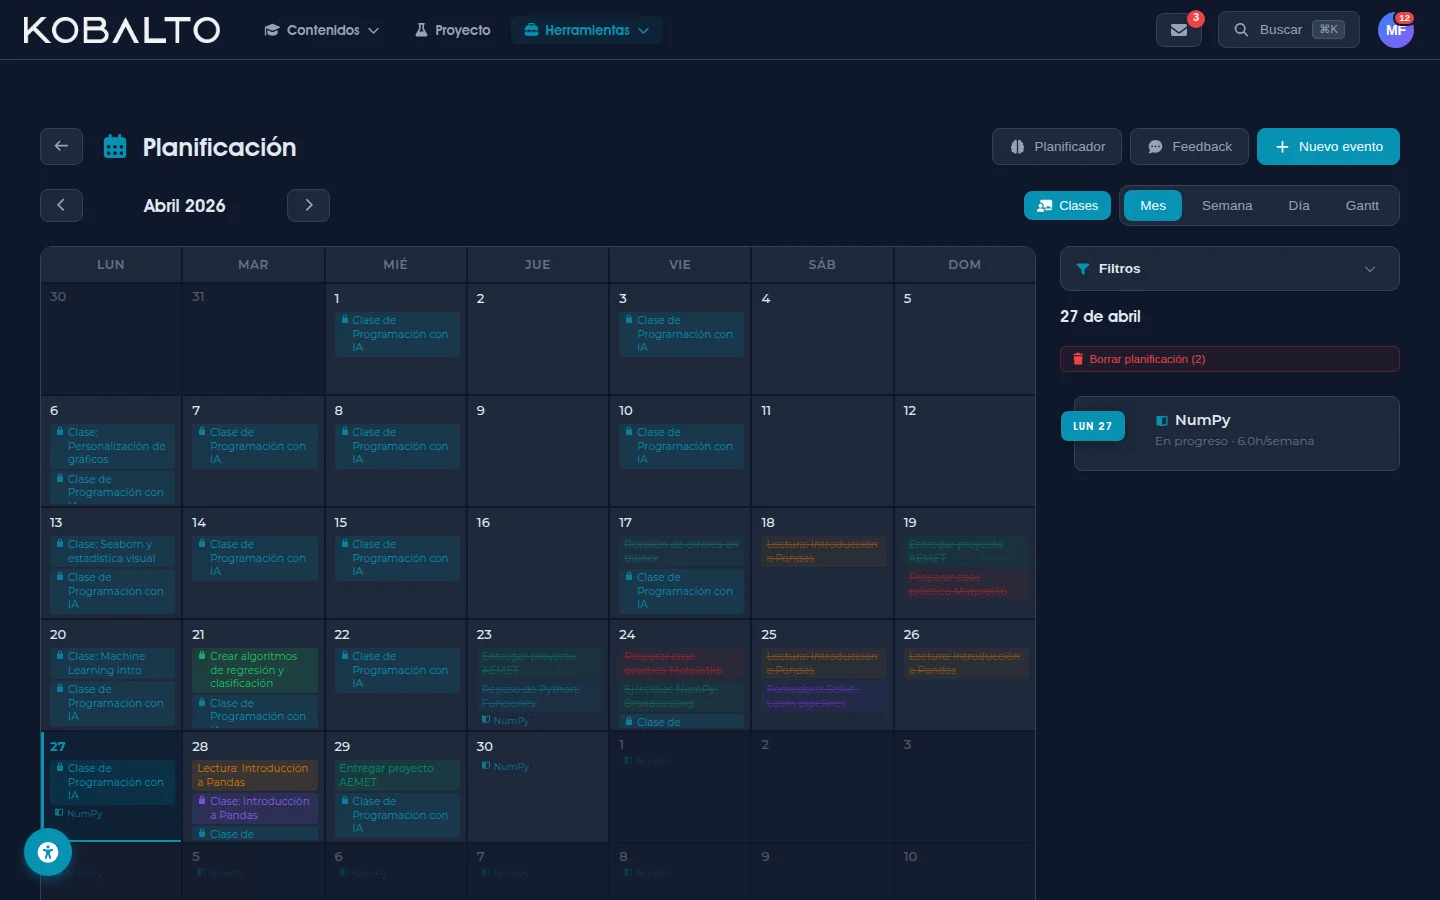Go back with the arrow button
Image resolution: width=1440 pixels, height=900 pixels.
coord(61,146)
